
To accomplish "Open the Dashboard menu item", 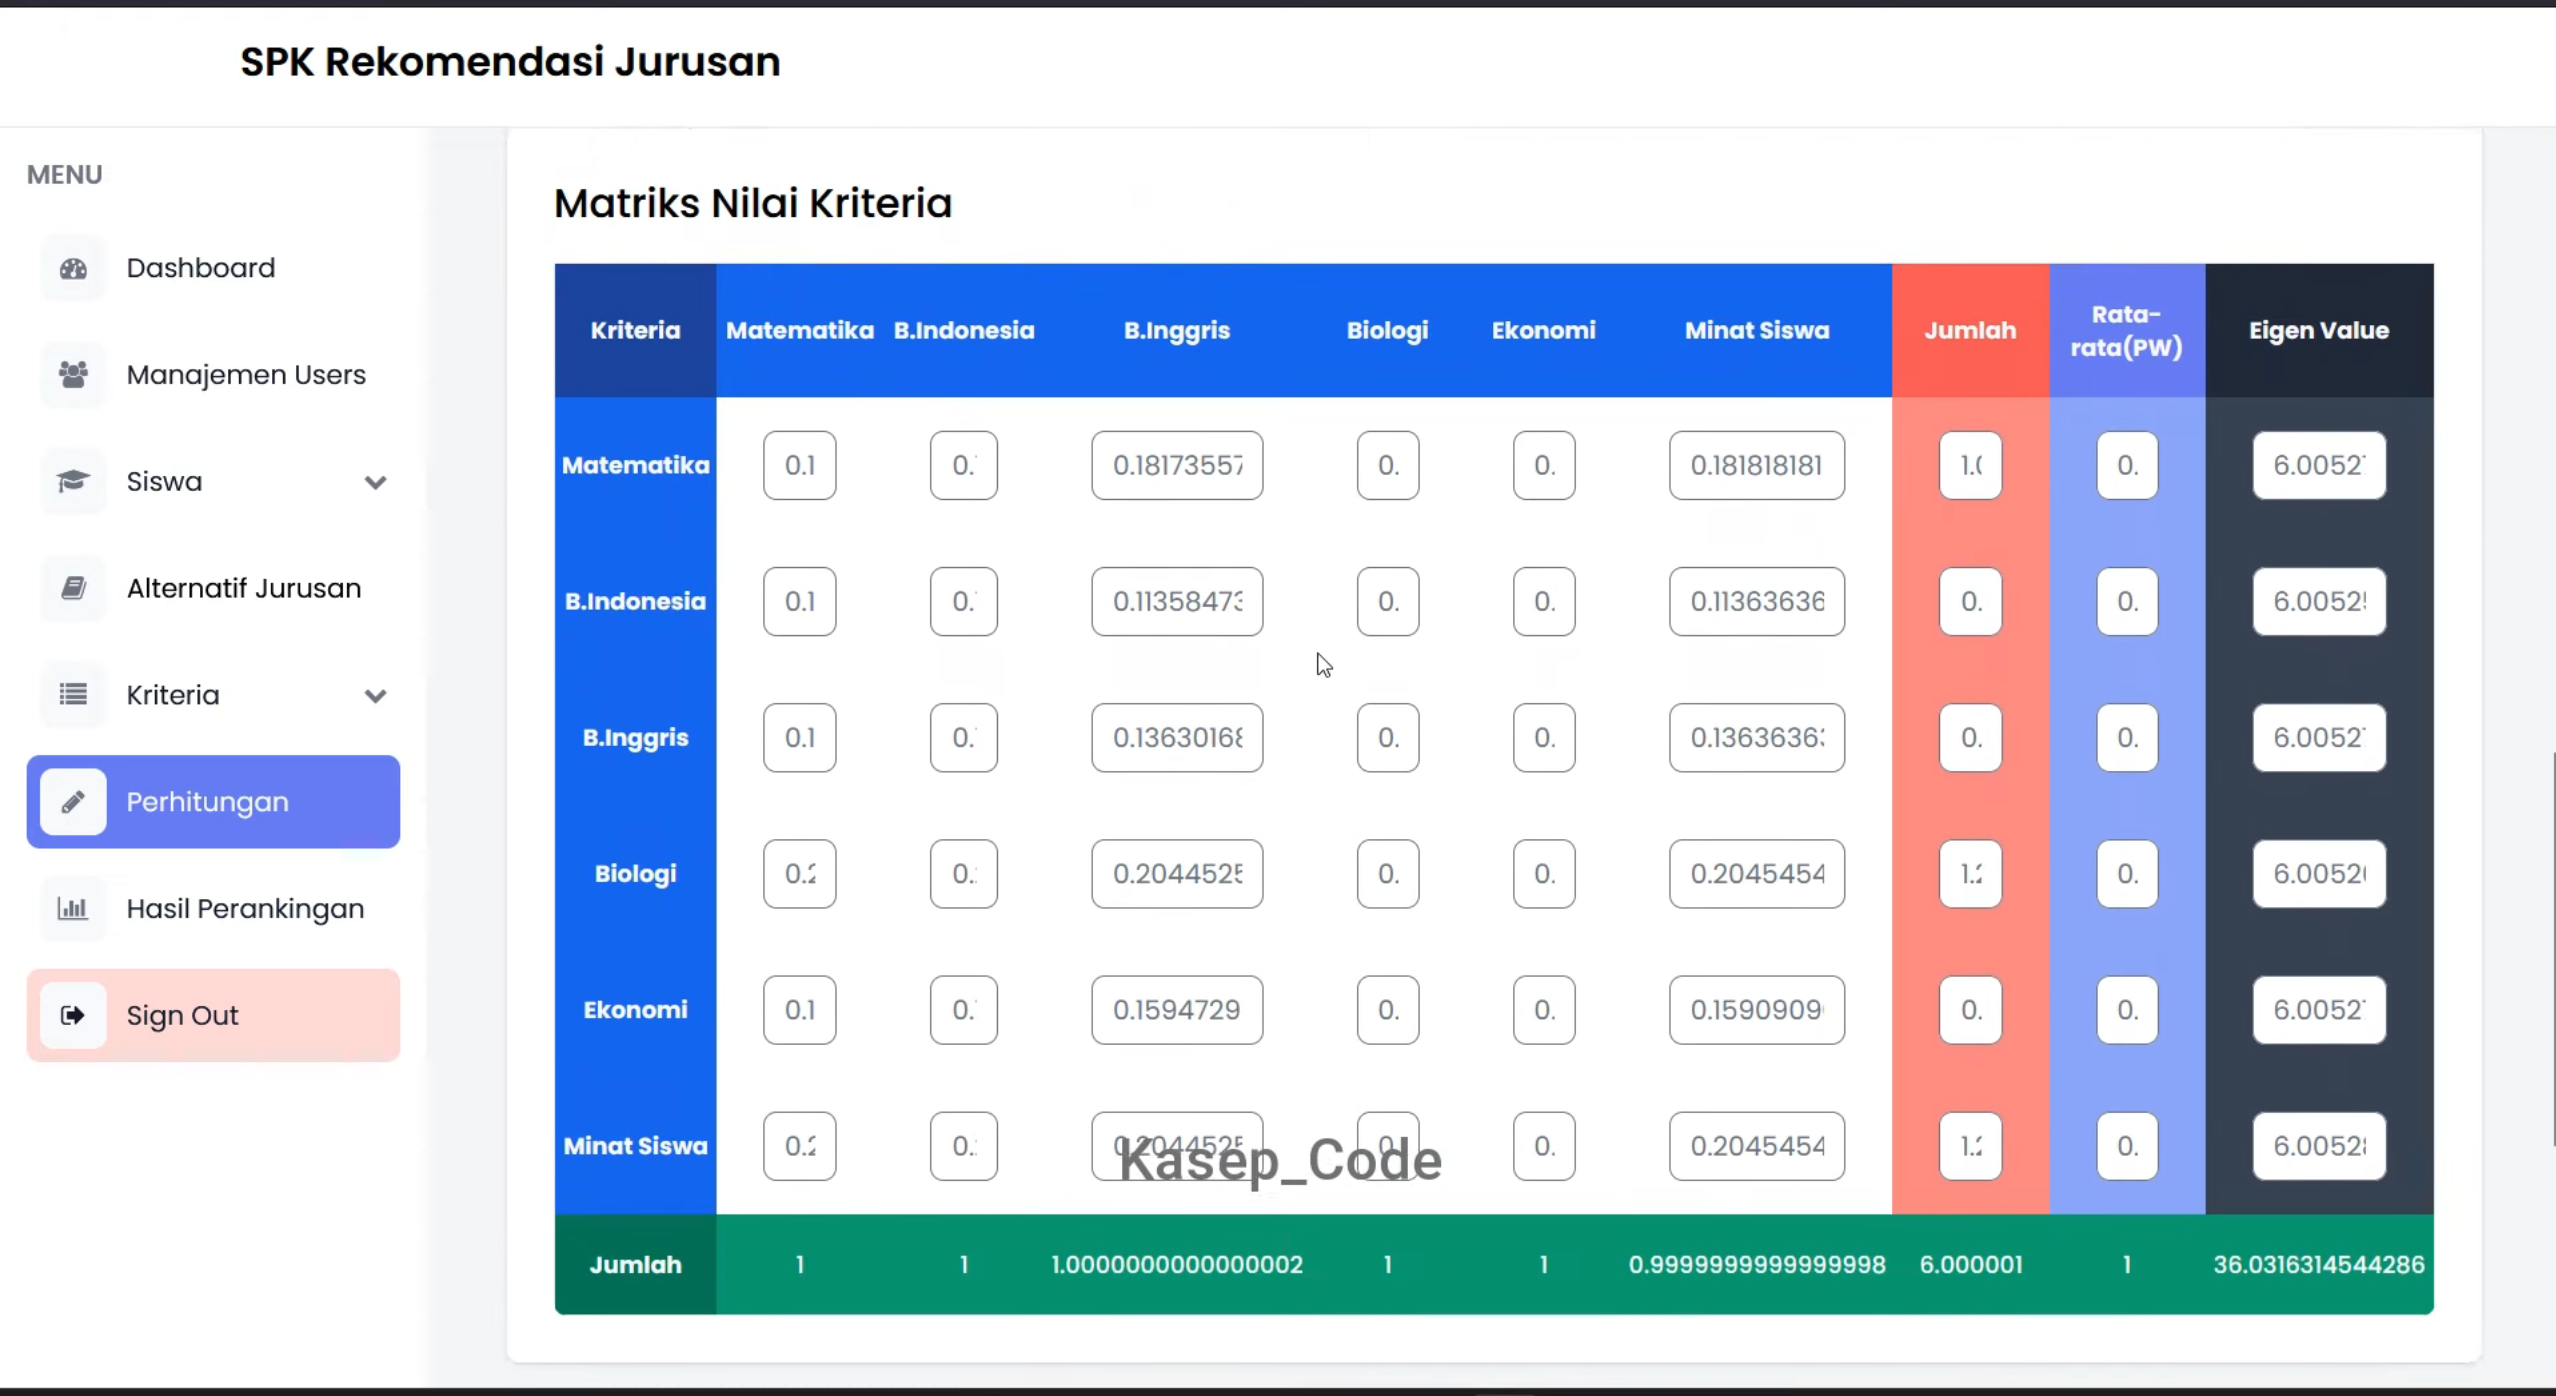I will (213, 268).
